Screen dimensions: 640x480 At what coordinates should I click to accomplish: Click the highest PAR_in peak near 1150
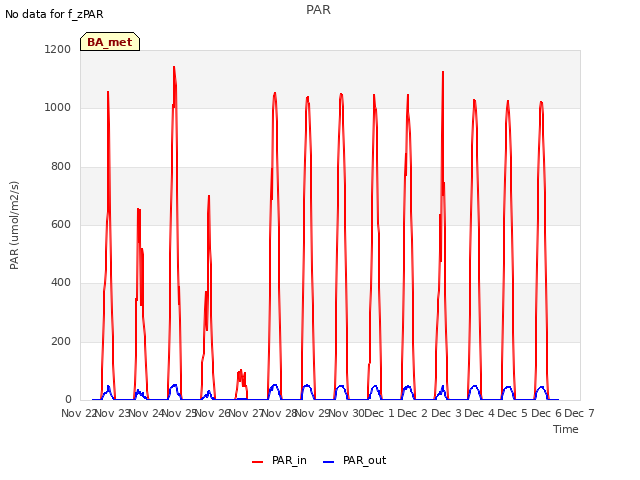coord(174,67)
